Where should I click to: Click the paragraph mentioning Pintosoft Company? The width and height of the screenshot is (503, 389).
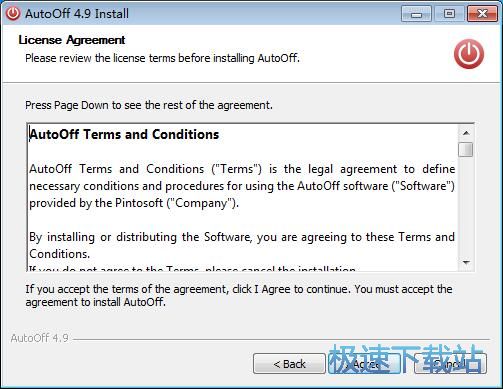coord(242,186)
